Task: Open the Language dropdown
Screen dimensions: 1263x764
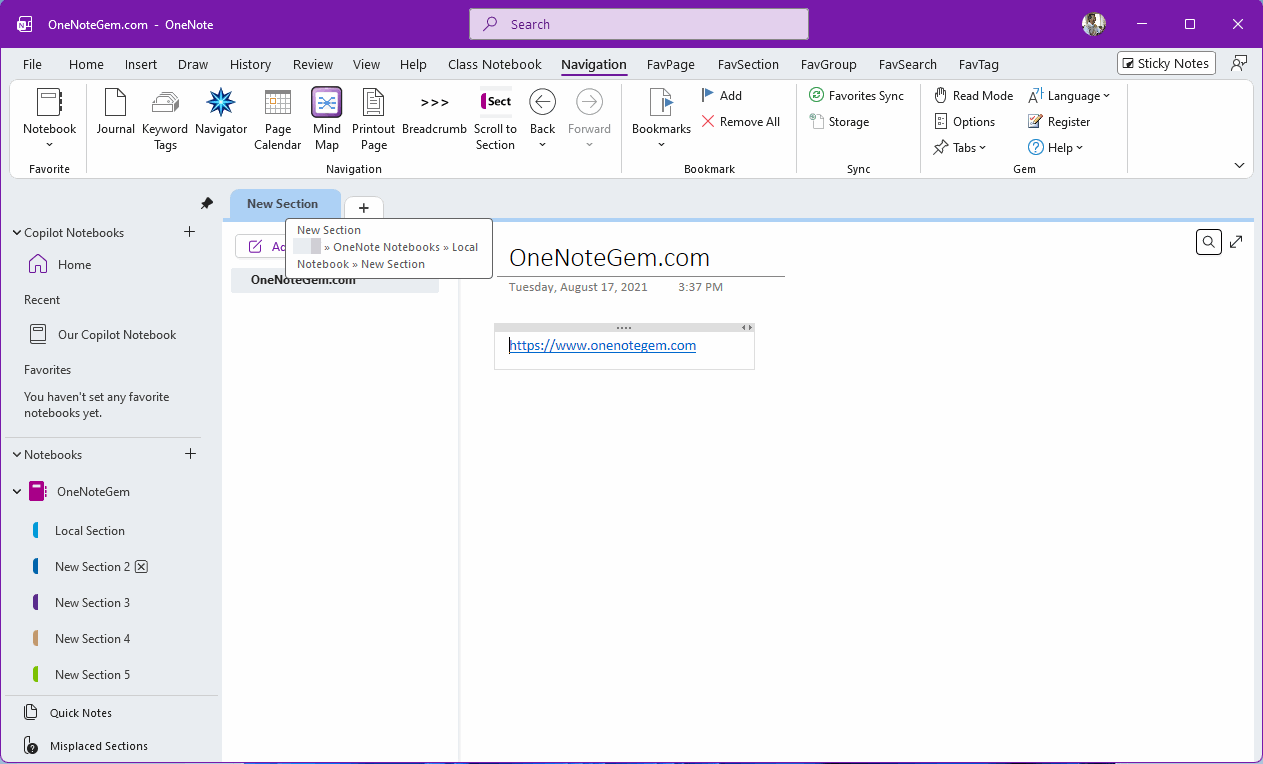Action: [x=1069, y=95]
